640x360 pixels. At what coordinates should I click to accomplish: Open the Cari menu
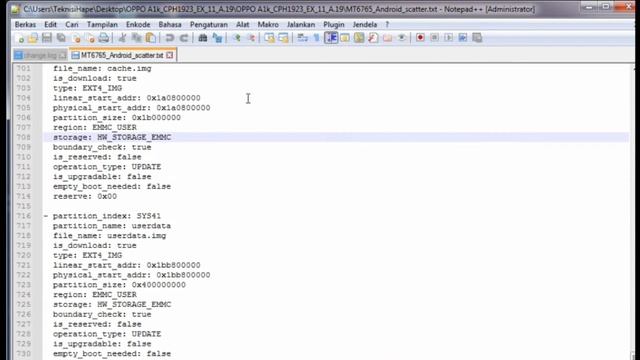(72, 24)
